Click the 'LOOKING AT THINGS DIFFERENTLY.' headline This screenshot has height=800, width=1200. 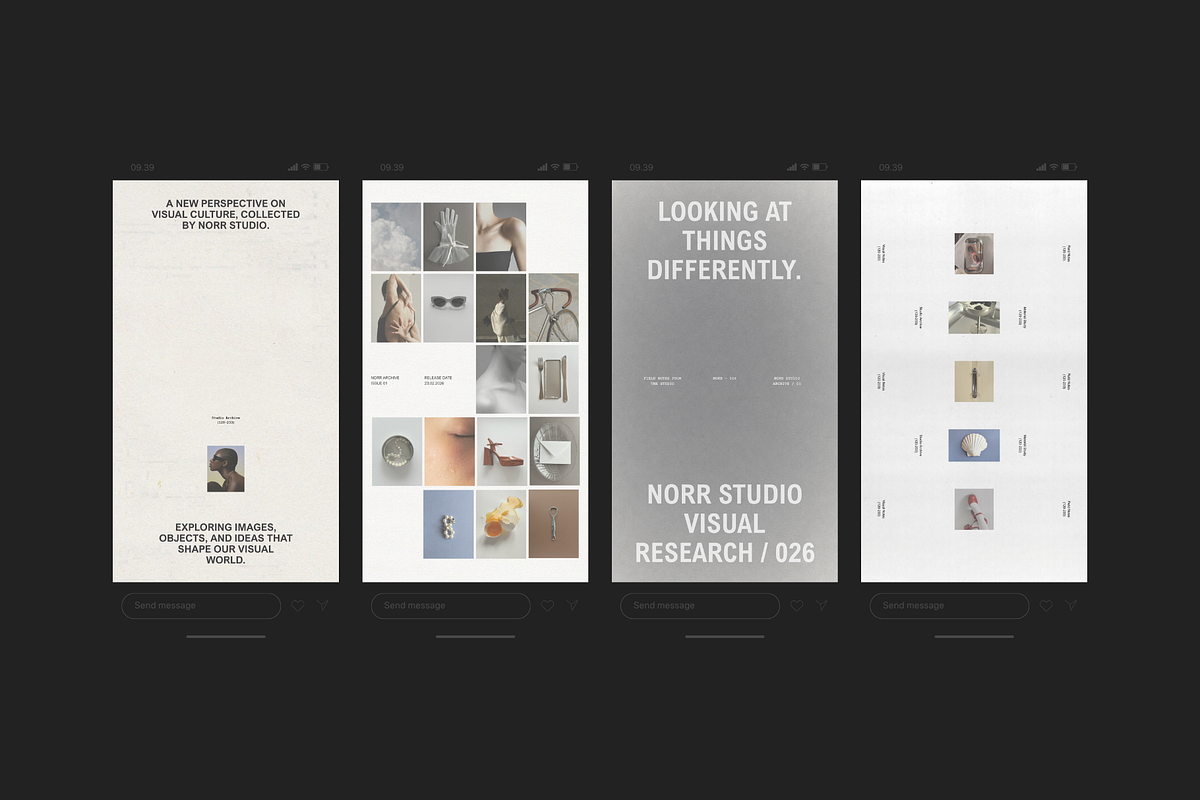725,240
